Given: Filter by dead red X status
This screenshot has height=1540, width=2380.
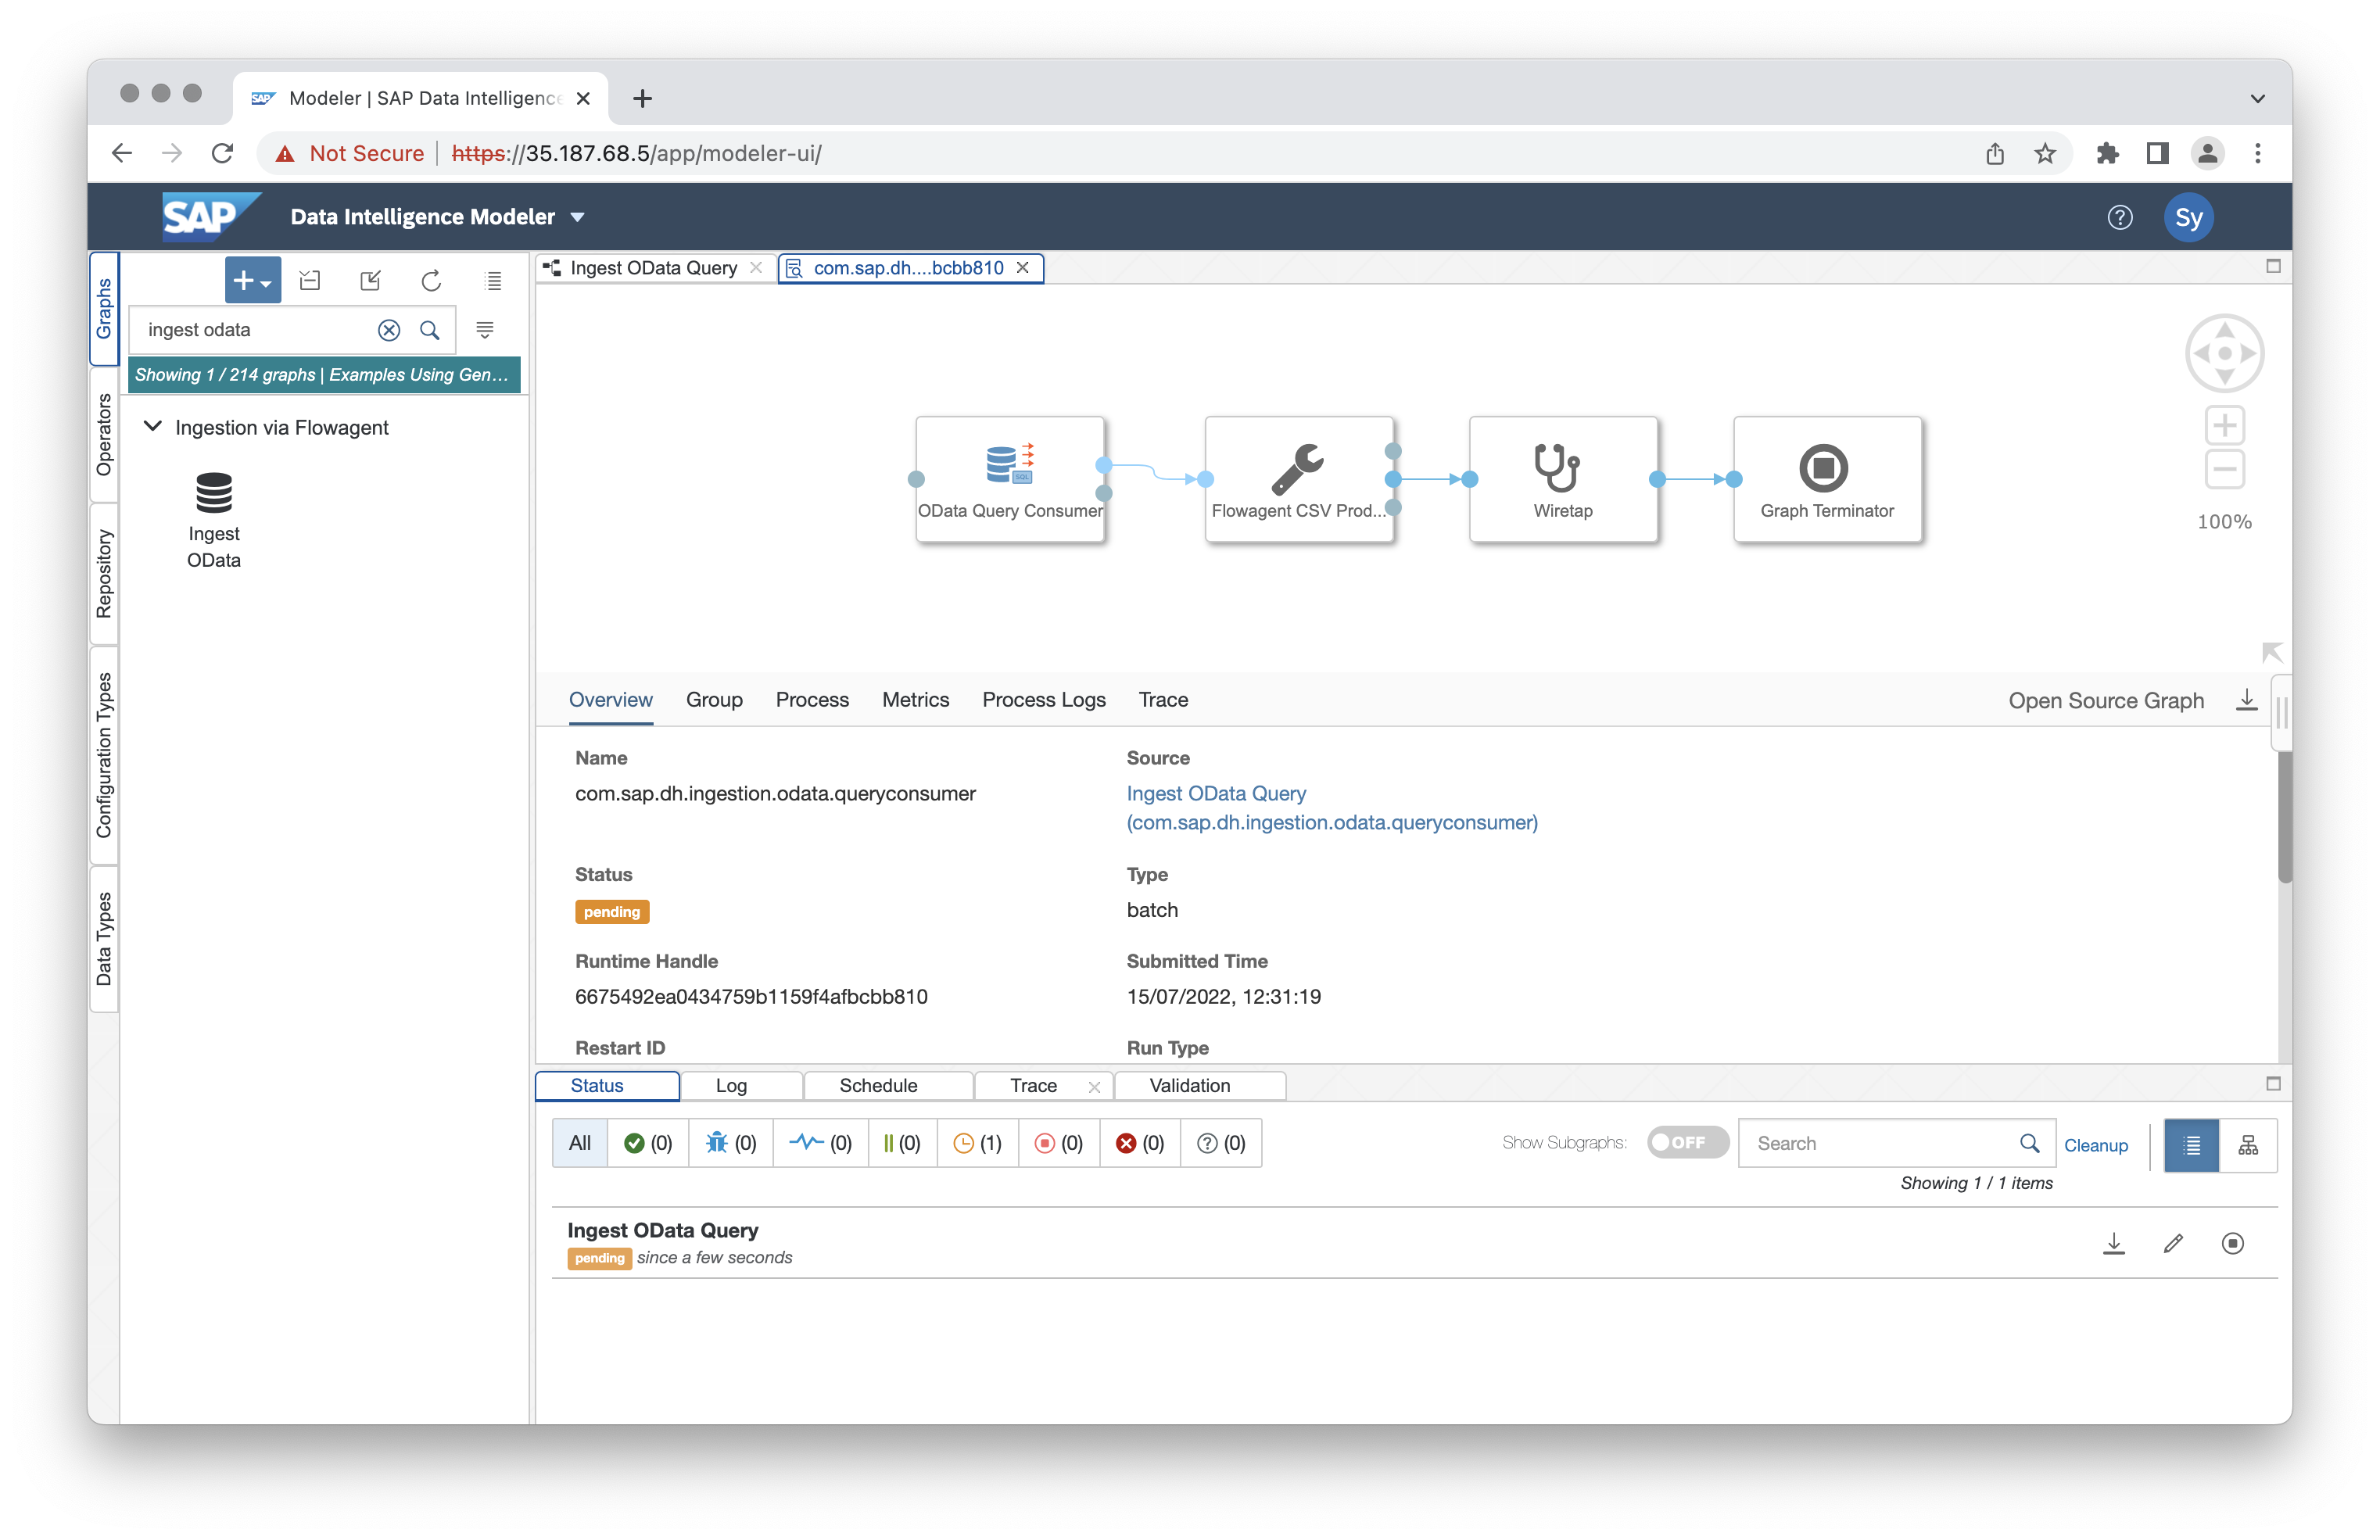Looking at the screenshot, I should [x=1140, y=1143].
